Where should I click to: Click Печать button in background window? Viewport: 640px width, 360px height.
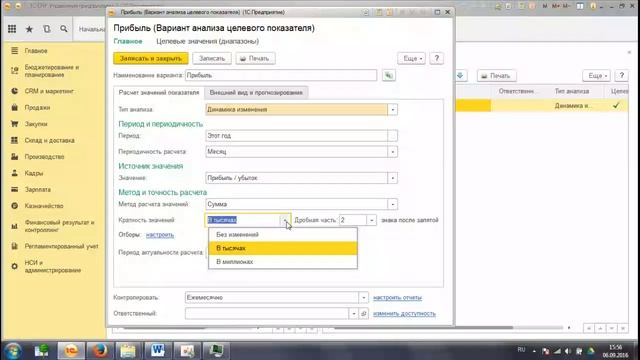tap(496, 76)
